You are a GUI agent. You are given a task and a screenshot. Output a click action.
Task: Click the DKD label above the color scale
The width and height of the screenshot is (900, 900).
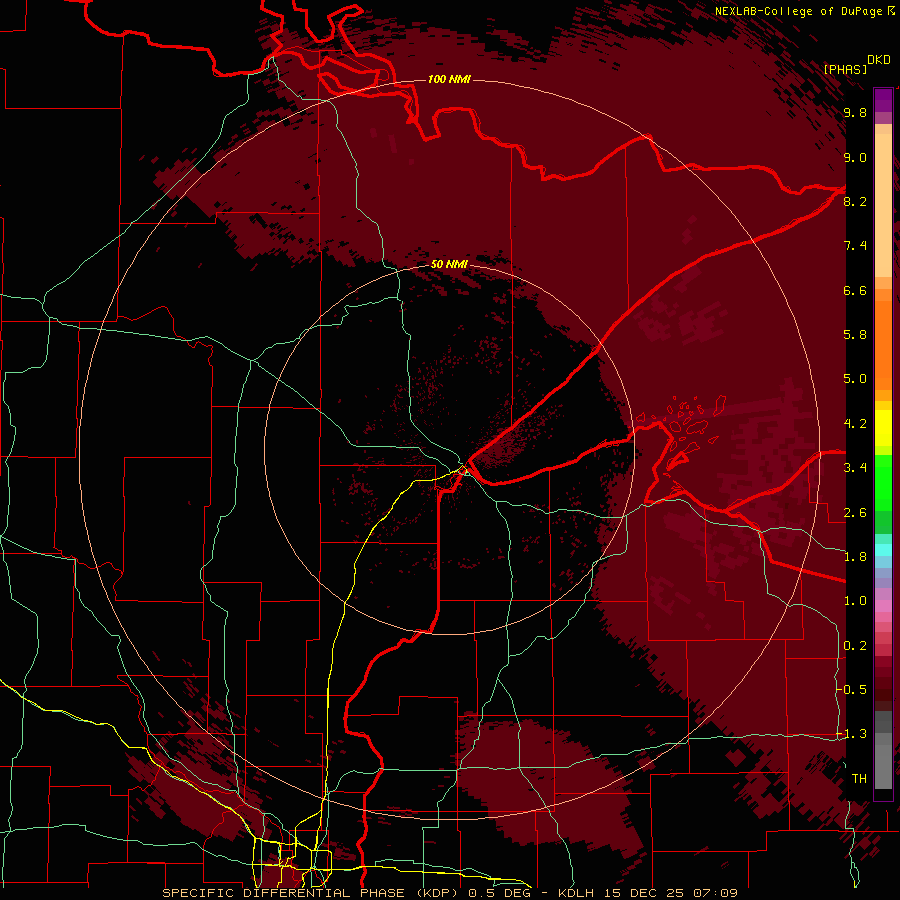tap(879, 60)
